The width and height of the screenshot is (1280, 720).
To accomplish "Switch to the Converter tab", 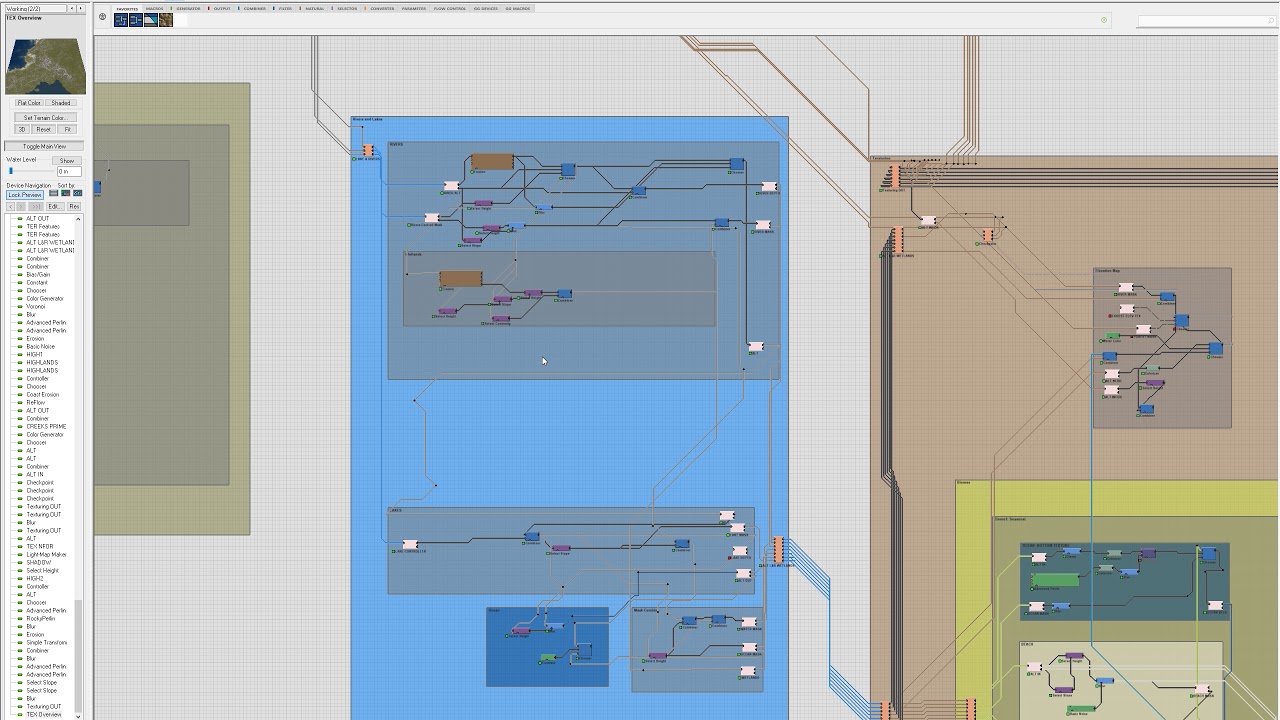I will [381, 8].
